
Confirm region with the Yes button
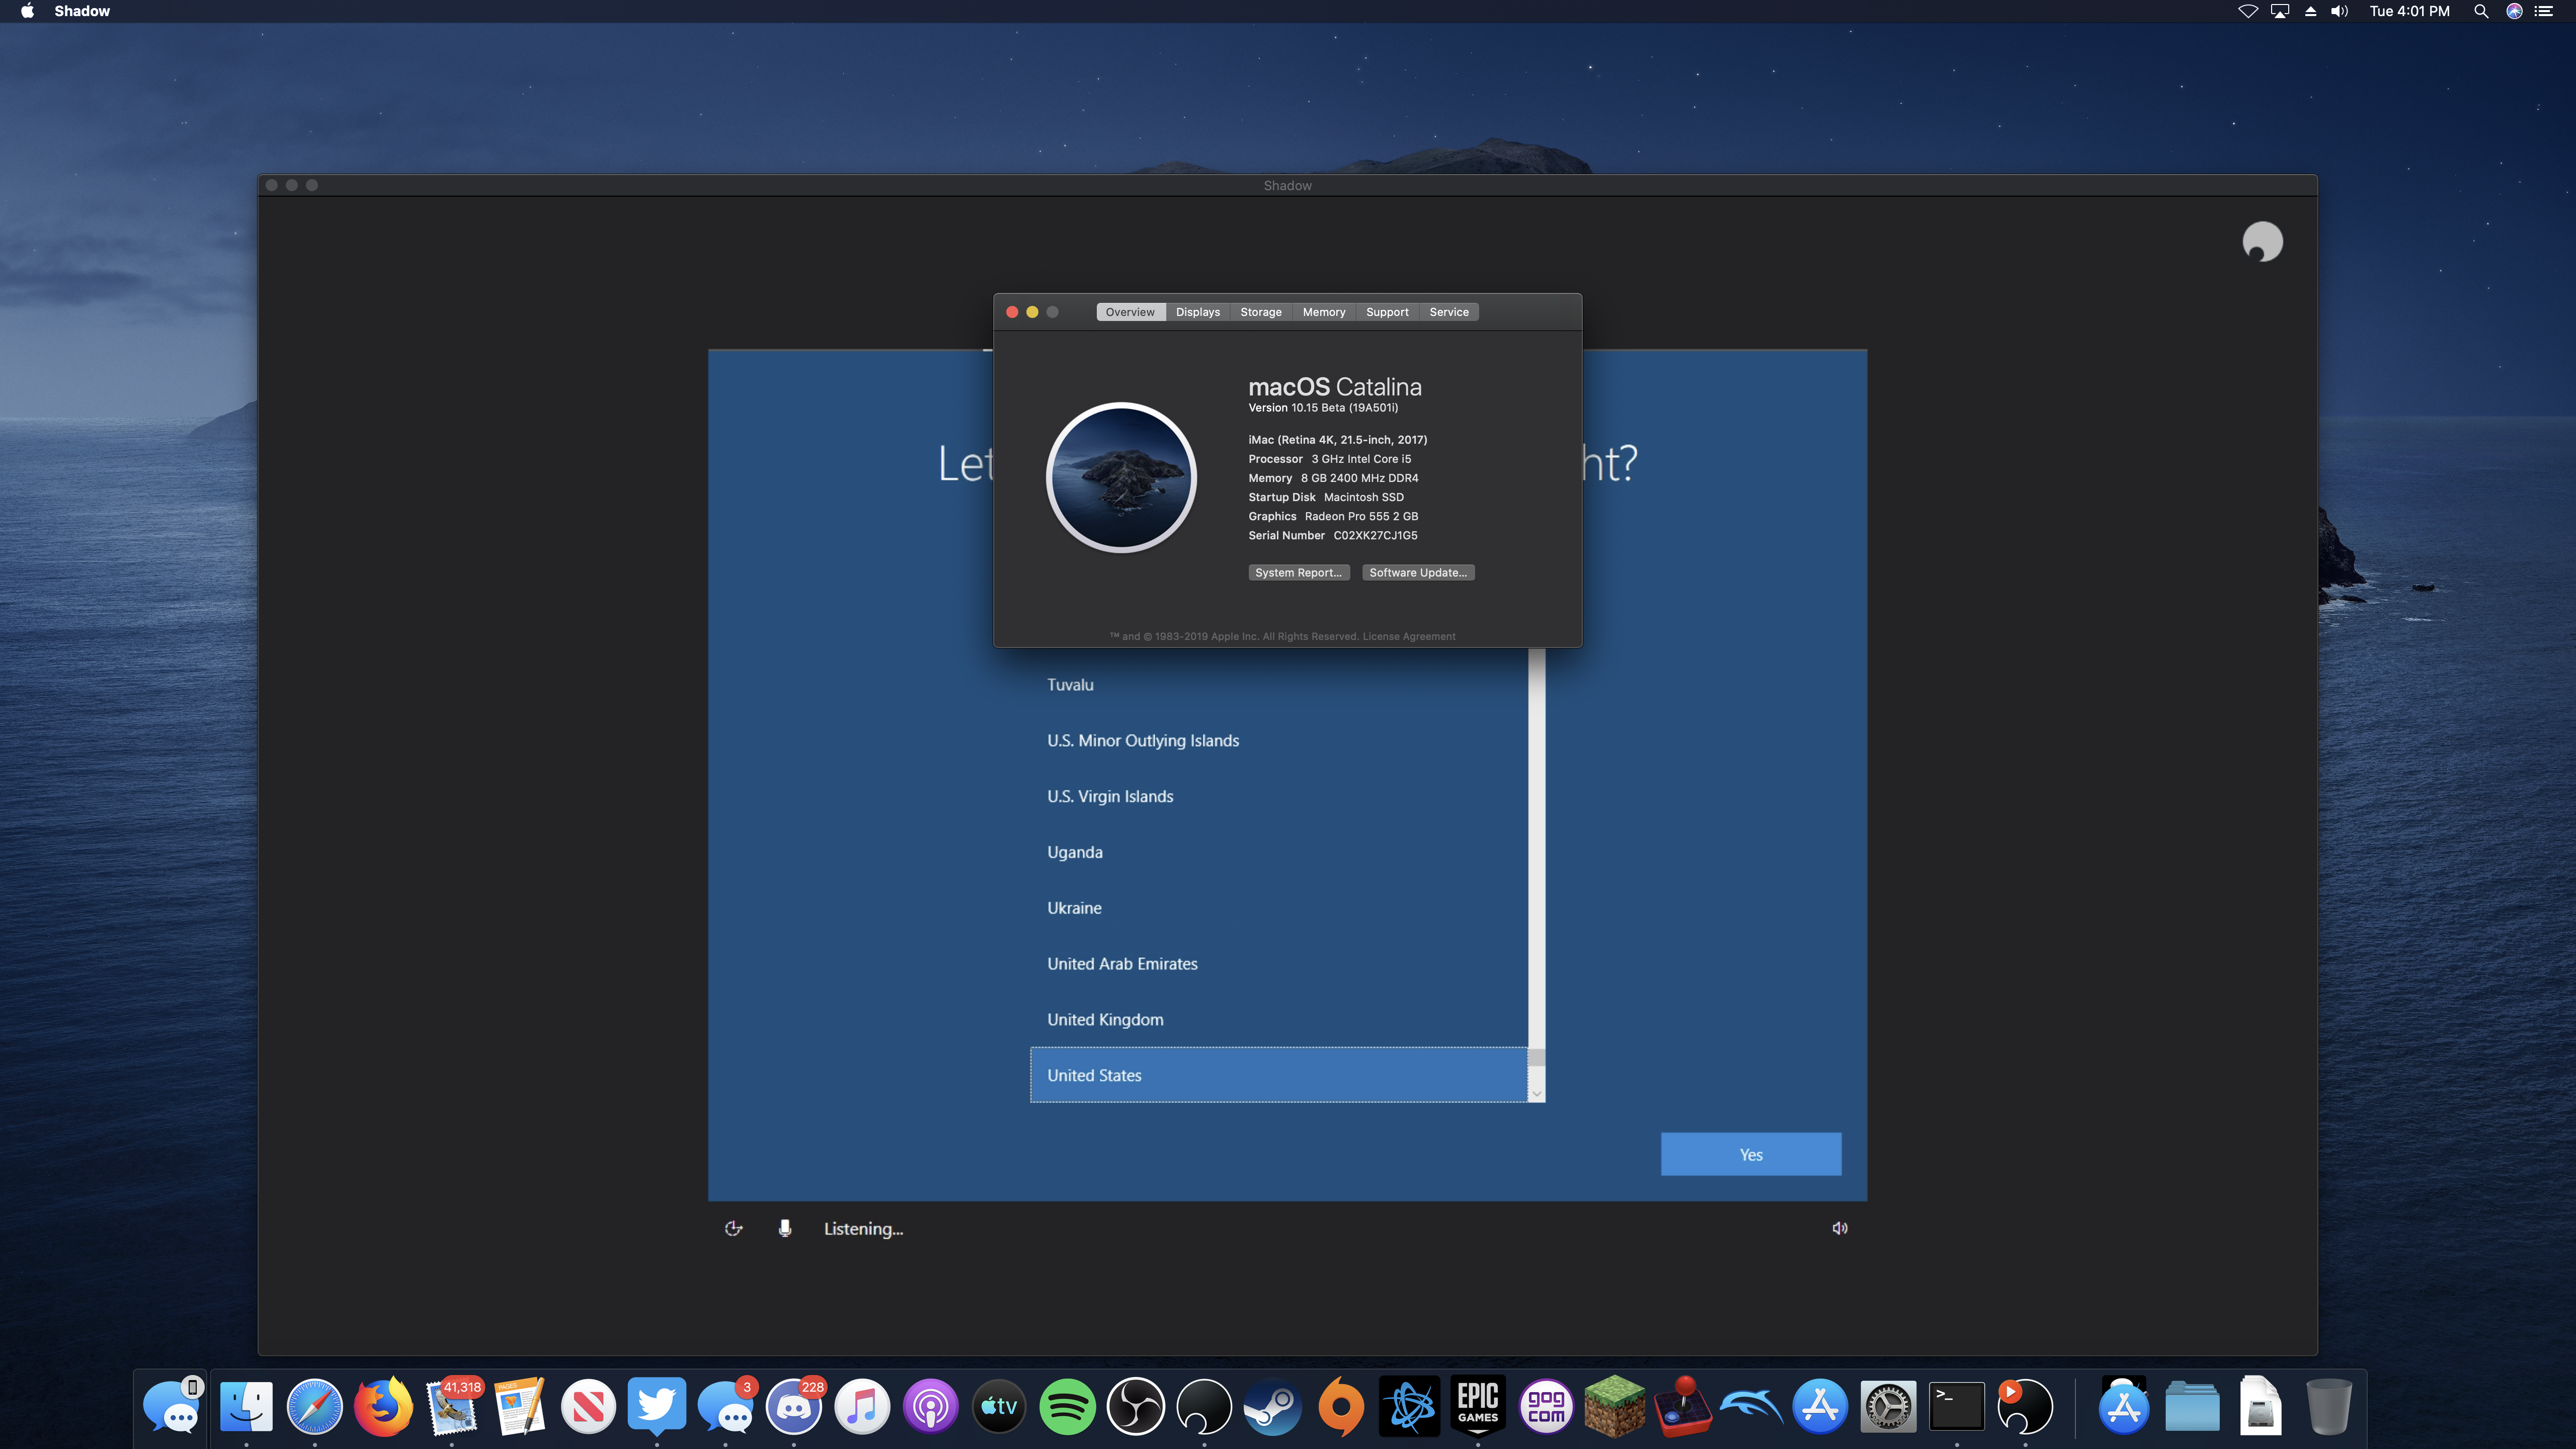click(x=1750, y=1154)
